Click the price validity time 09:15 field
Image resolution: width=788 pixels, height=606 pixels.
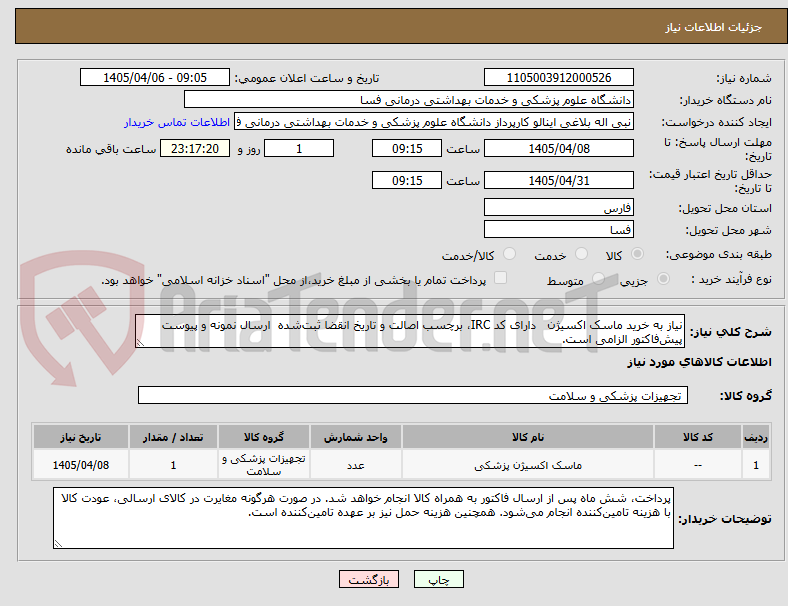coord(407,180)
